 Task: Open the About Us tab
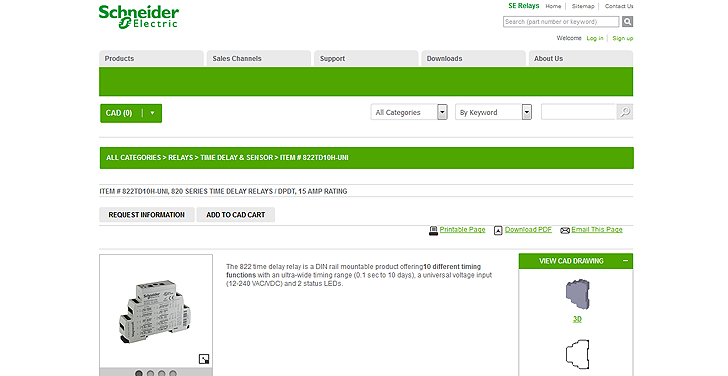[x=581, y=58]
